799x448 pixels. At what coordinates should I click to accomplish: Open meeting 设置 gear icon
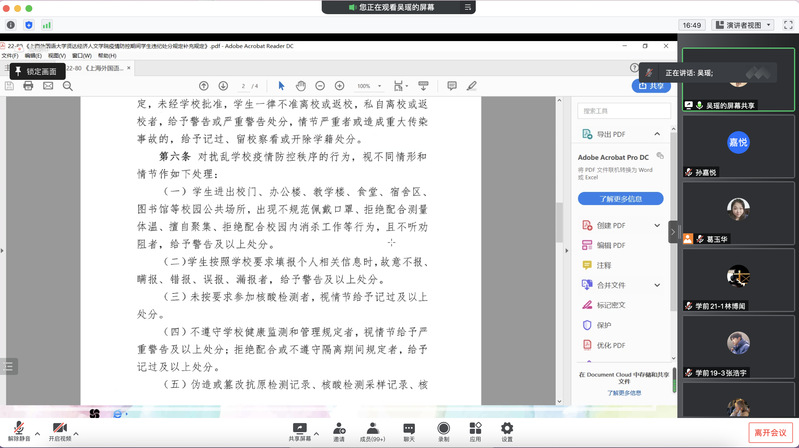(507, 432)
